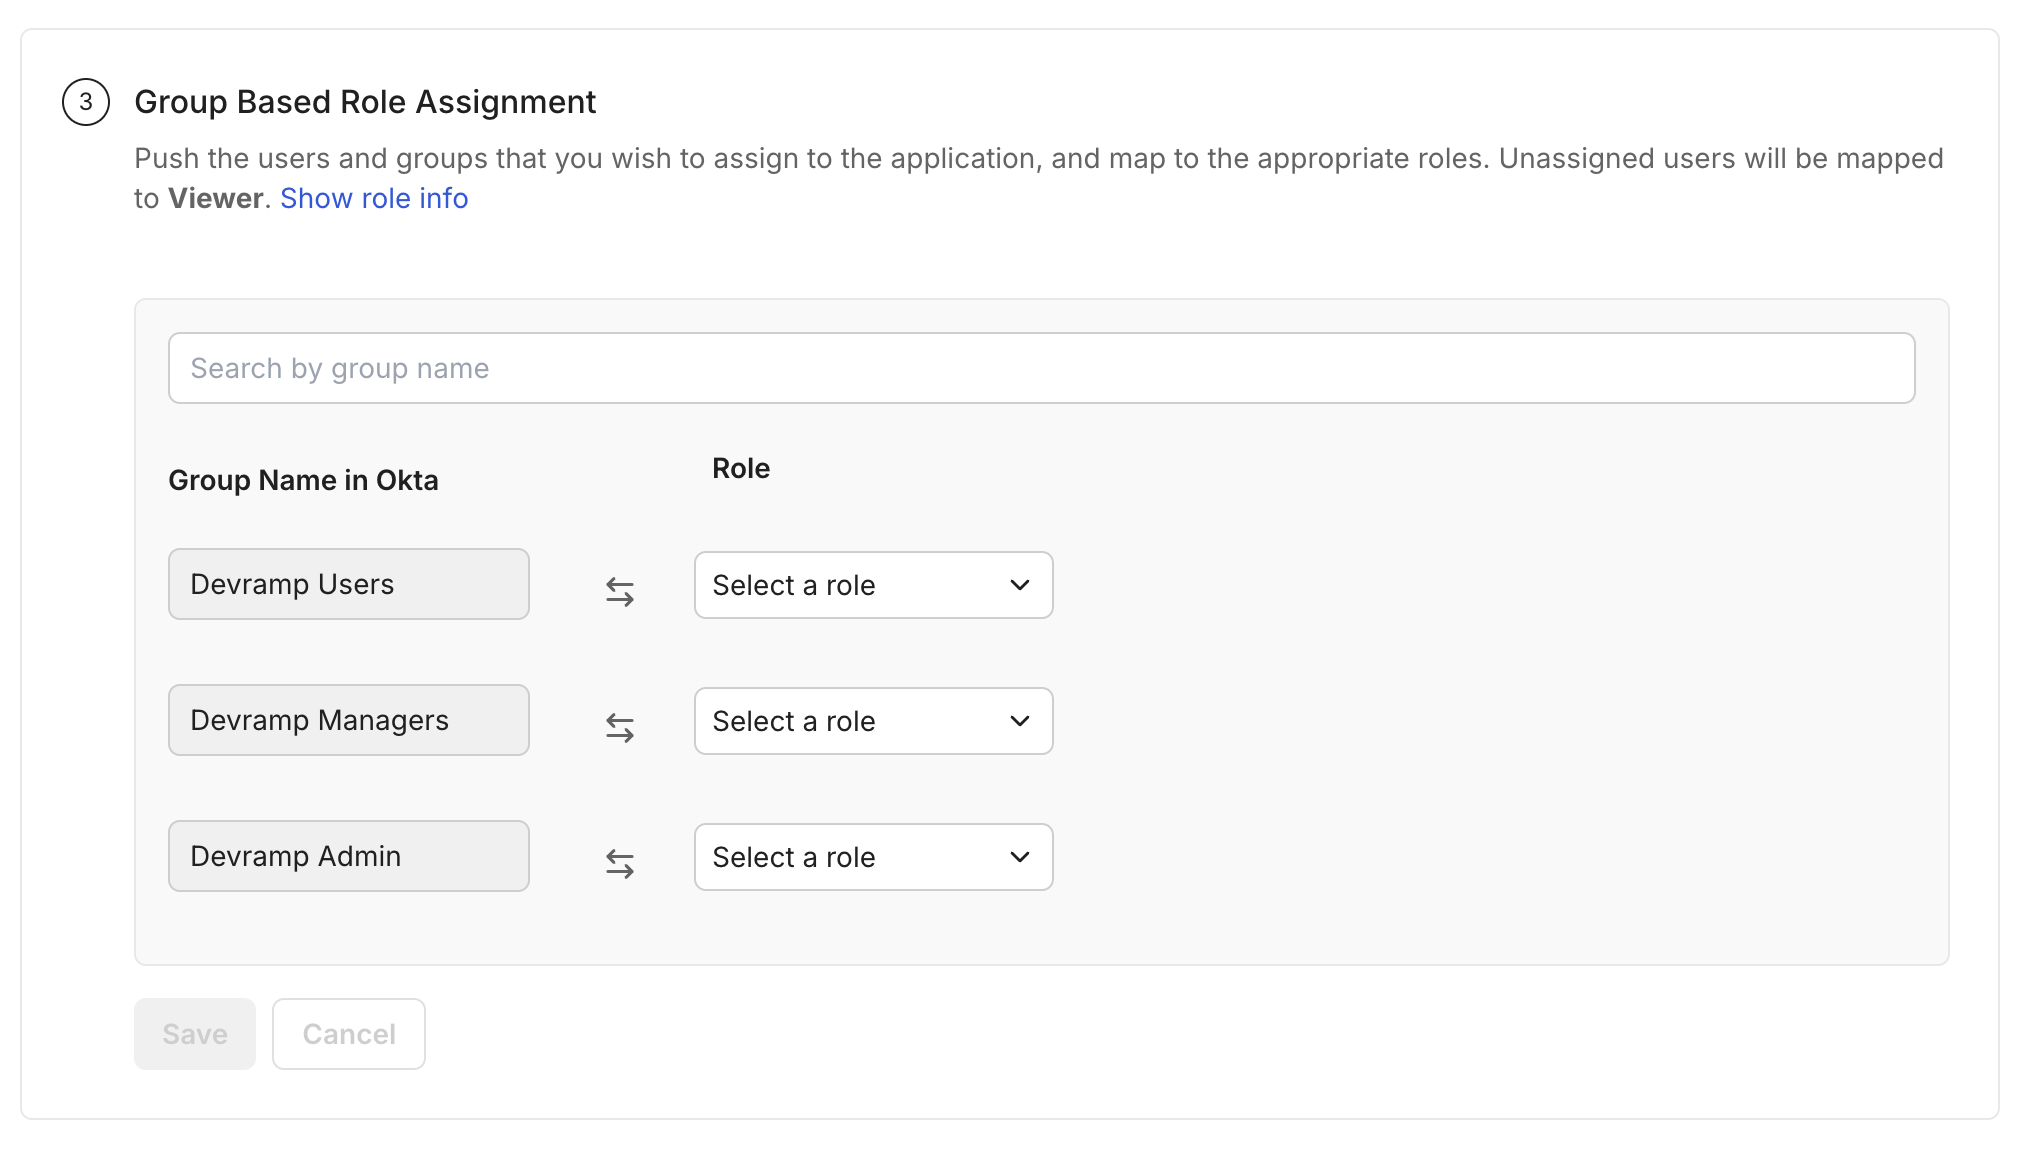The image size is (2030, 1168).
Task: Click the Group Based Role Assignment heading
Action: (x=365, y=101)
